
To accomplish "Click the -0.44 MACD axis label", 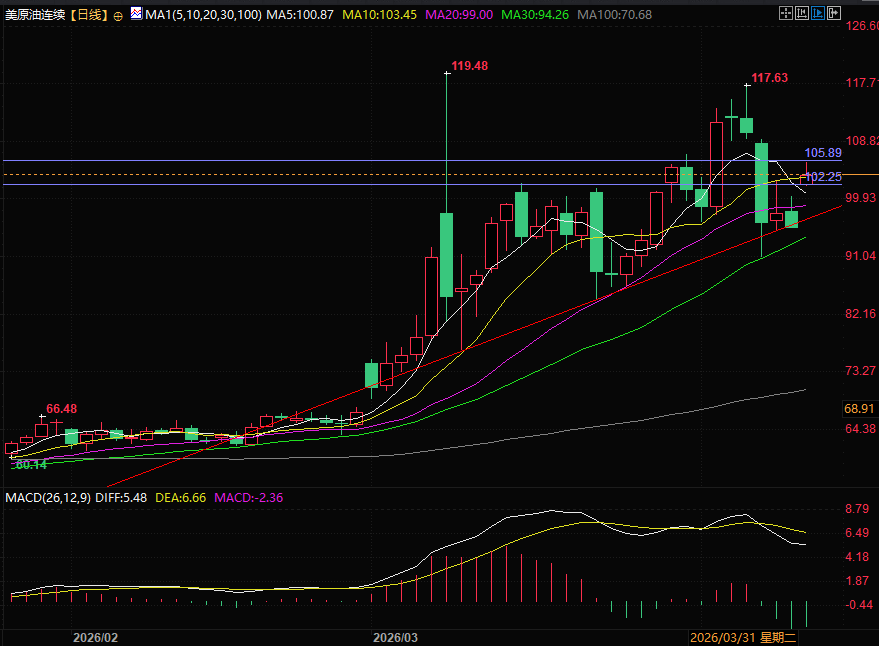I will click(x=859, y=605).
